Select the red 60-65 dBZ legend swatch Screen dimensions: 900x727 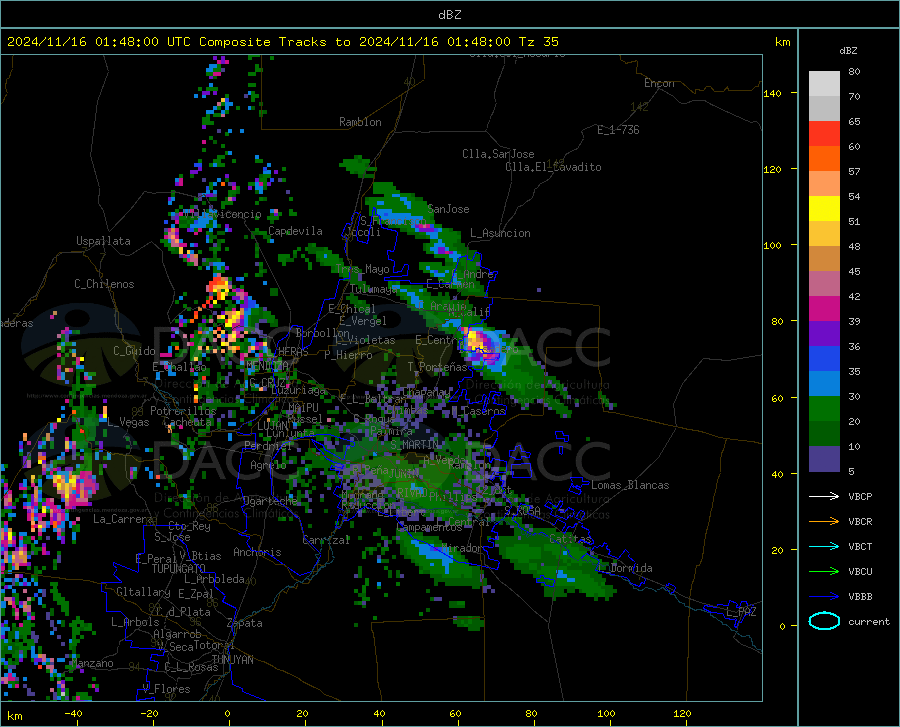(824, 134)
